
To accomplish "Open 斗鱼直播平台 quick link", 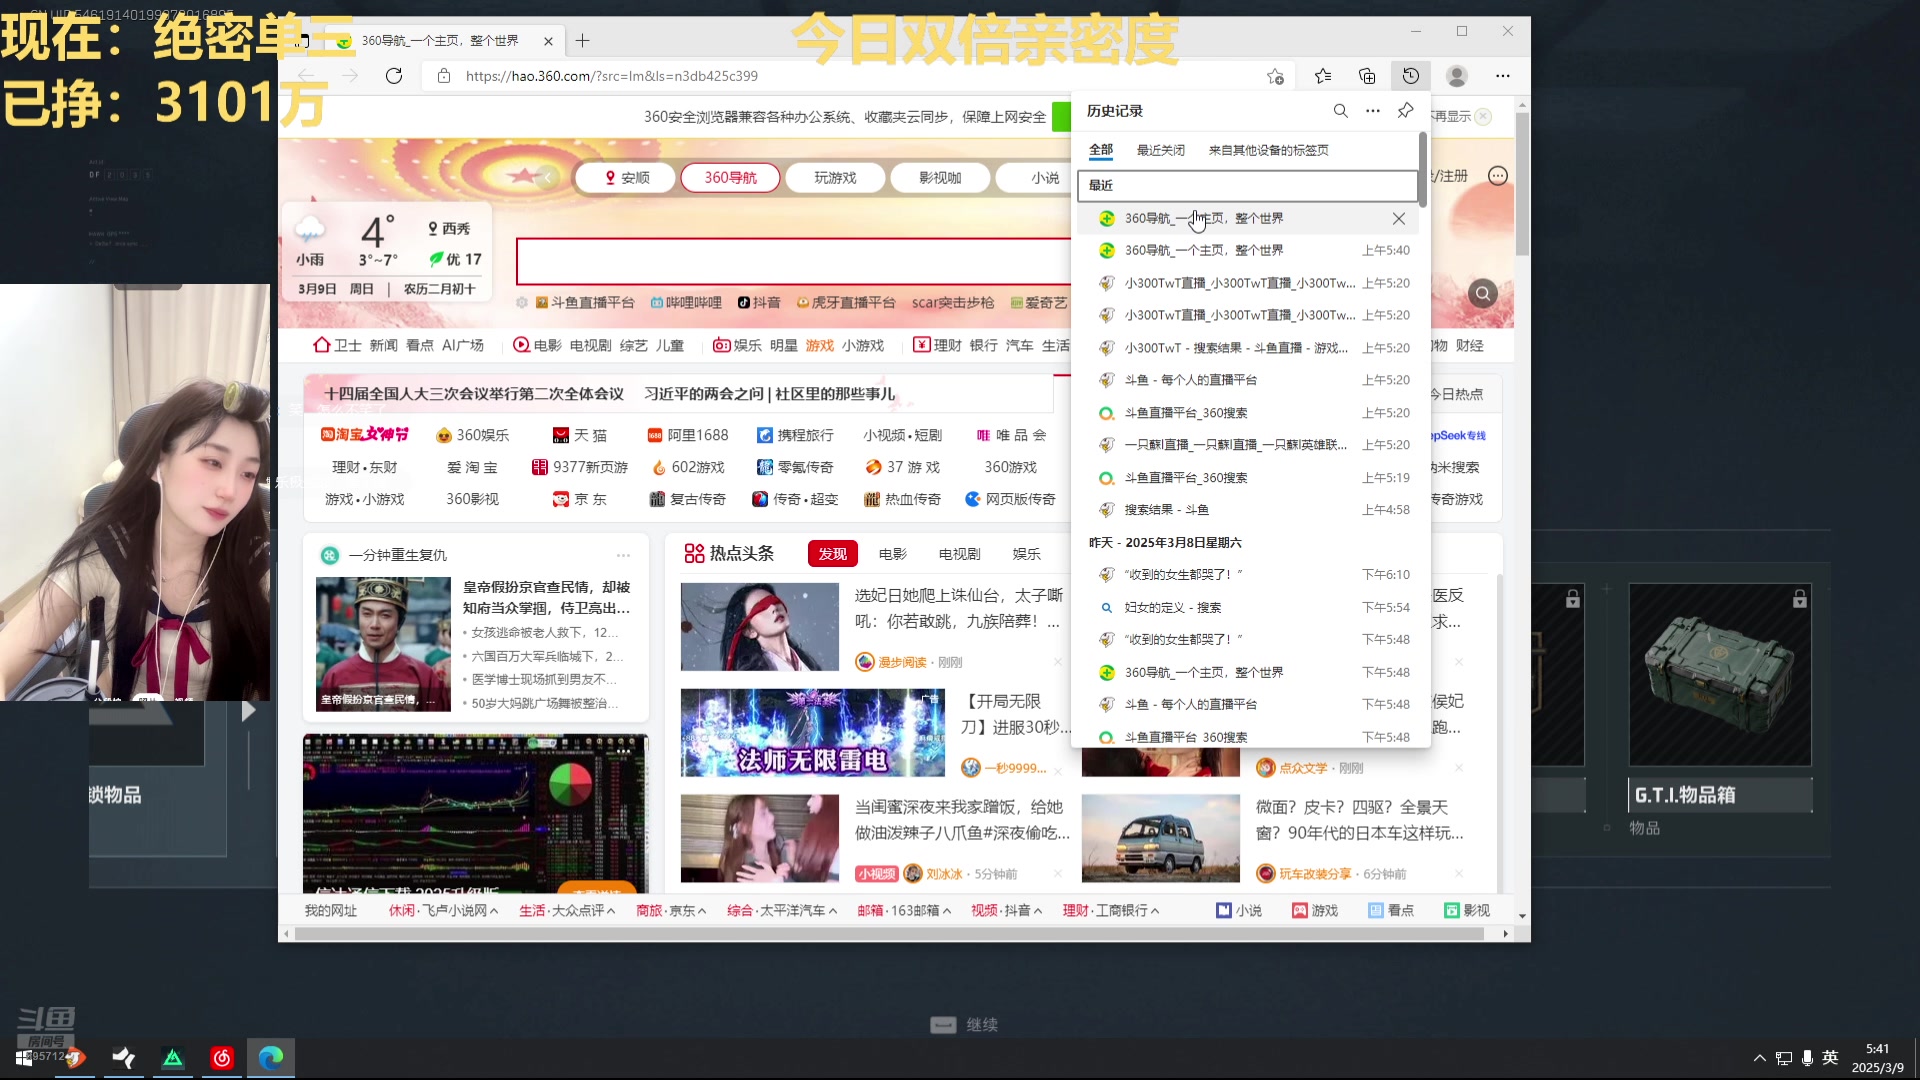I will [x=585, y=303].
